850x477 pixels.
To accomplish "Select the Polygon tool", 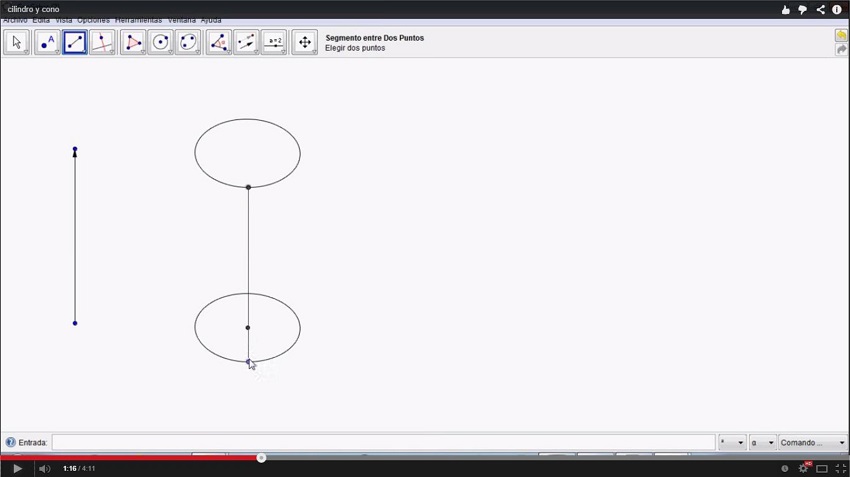I will [132, 42].
